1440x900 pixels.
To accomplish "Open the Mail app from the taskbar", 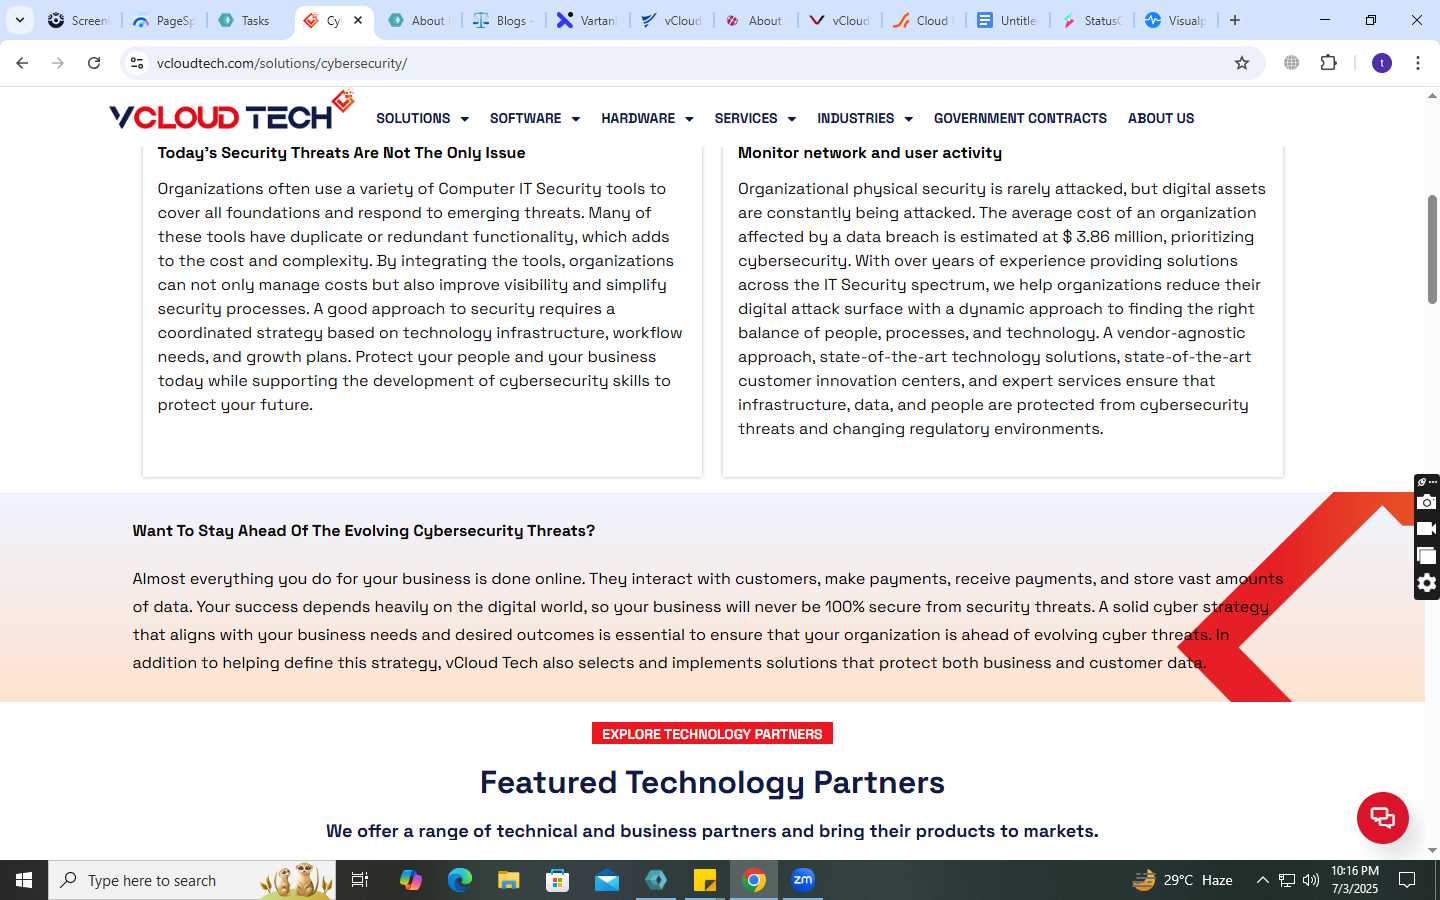I will pyautogui.click(x=606, y=880).
